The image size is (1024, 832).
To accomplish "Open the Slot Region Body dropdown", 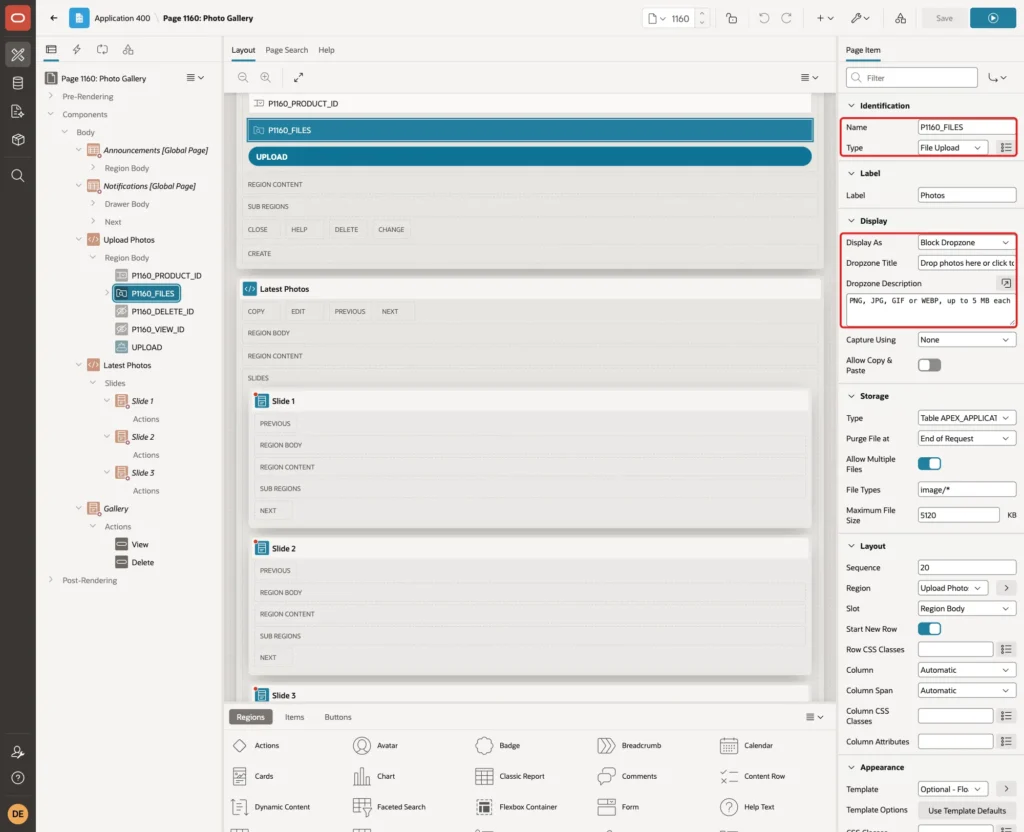I will tap(966, 609).
